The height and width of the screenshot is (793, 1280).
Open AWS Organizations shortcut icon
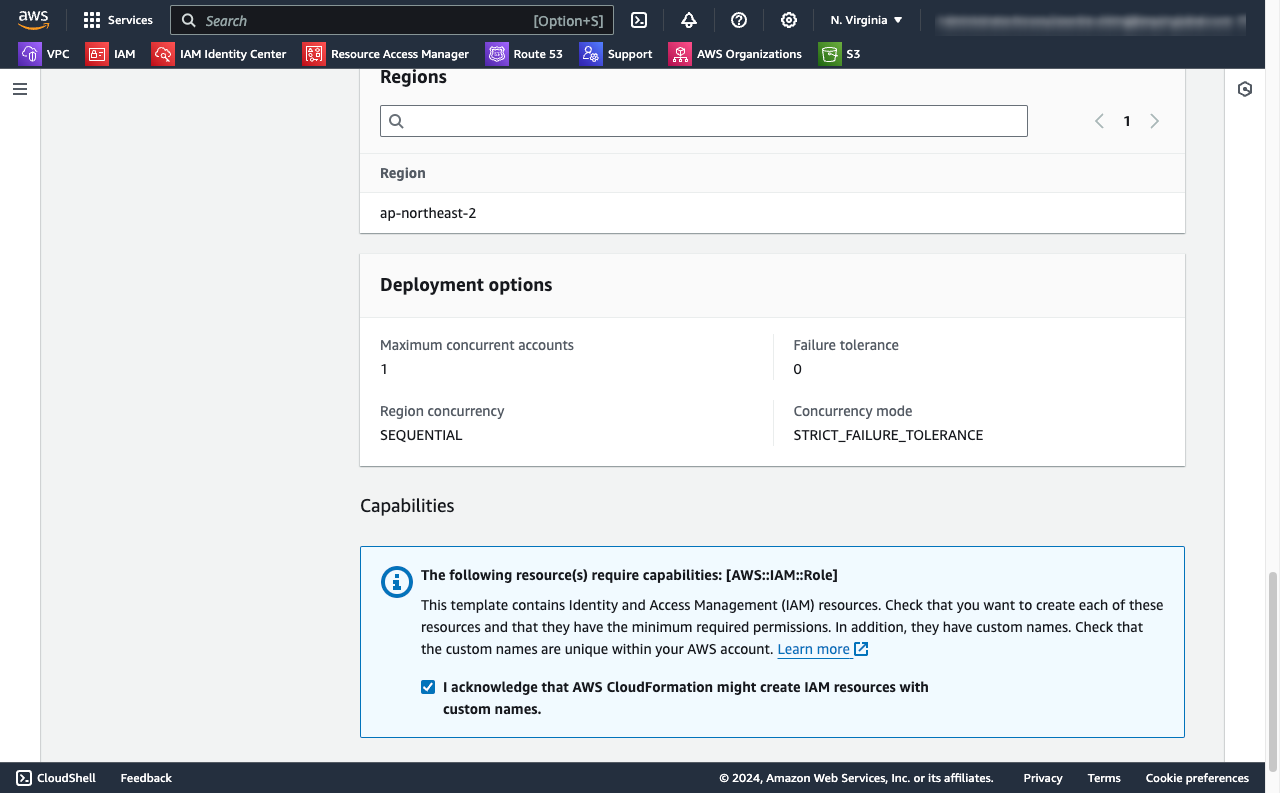point(680,54)
